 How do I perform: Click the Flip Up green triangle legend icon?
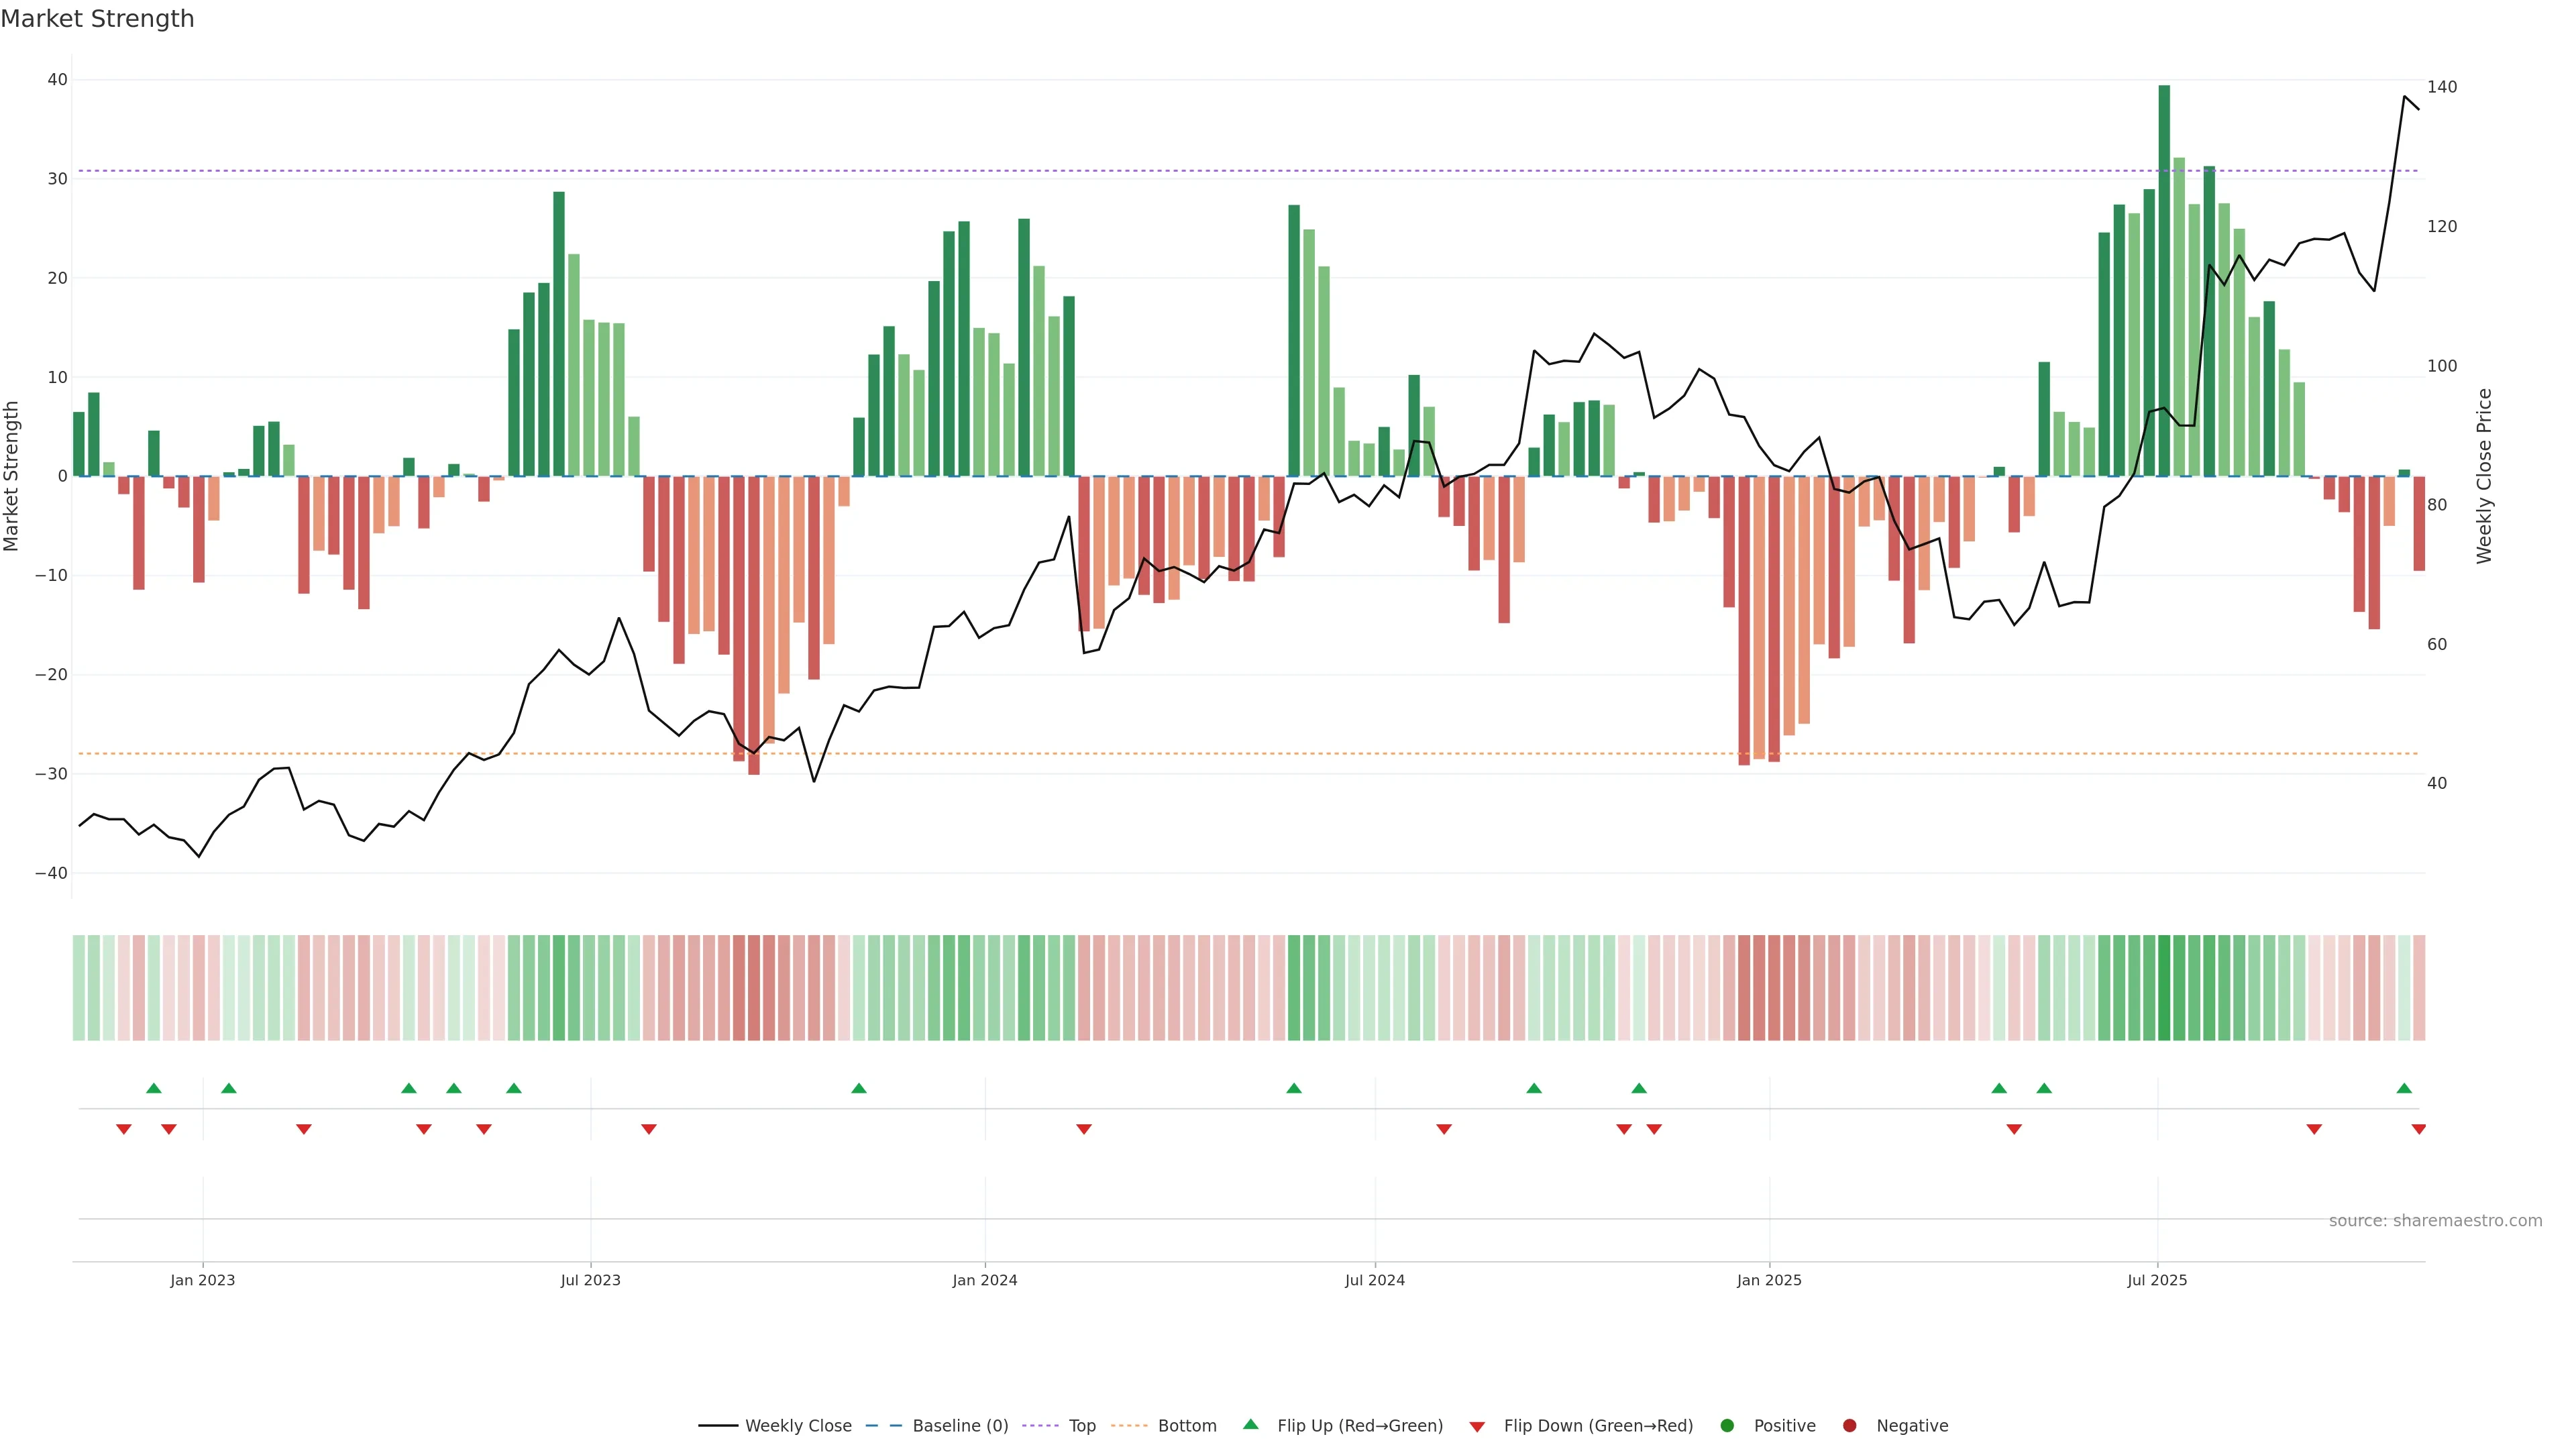(x=1250, y=1425)
